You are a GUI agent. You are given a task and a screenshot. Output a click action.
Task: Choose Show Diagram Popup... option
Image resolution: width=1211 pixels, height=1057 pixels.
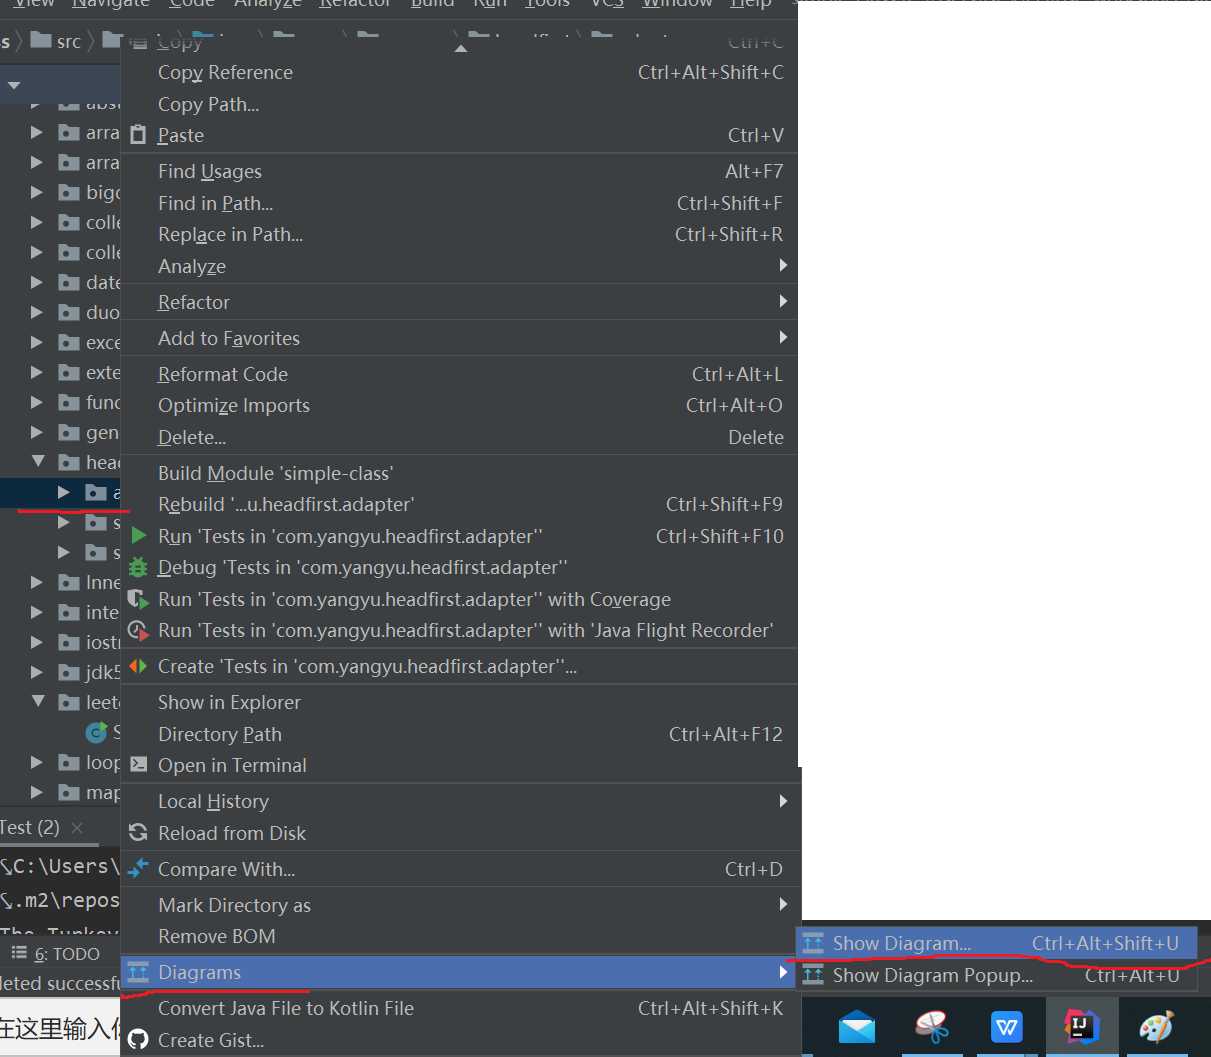click(x=996, y=975)
